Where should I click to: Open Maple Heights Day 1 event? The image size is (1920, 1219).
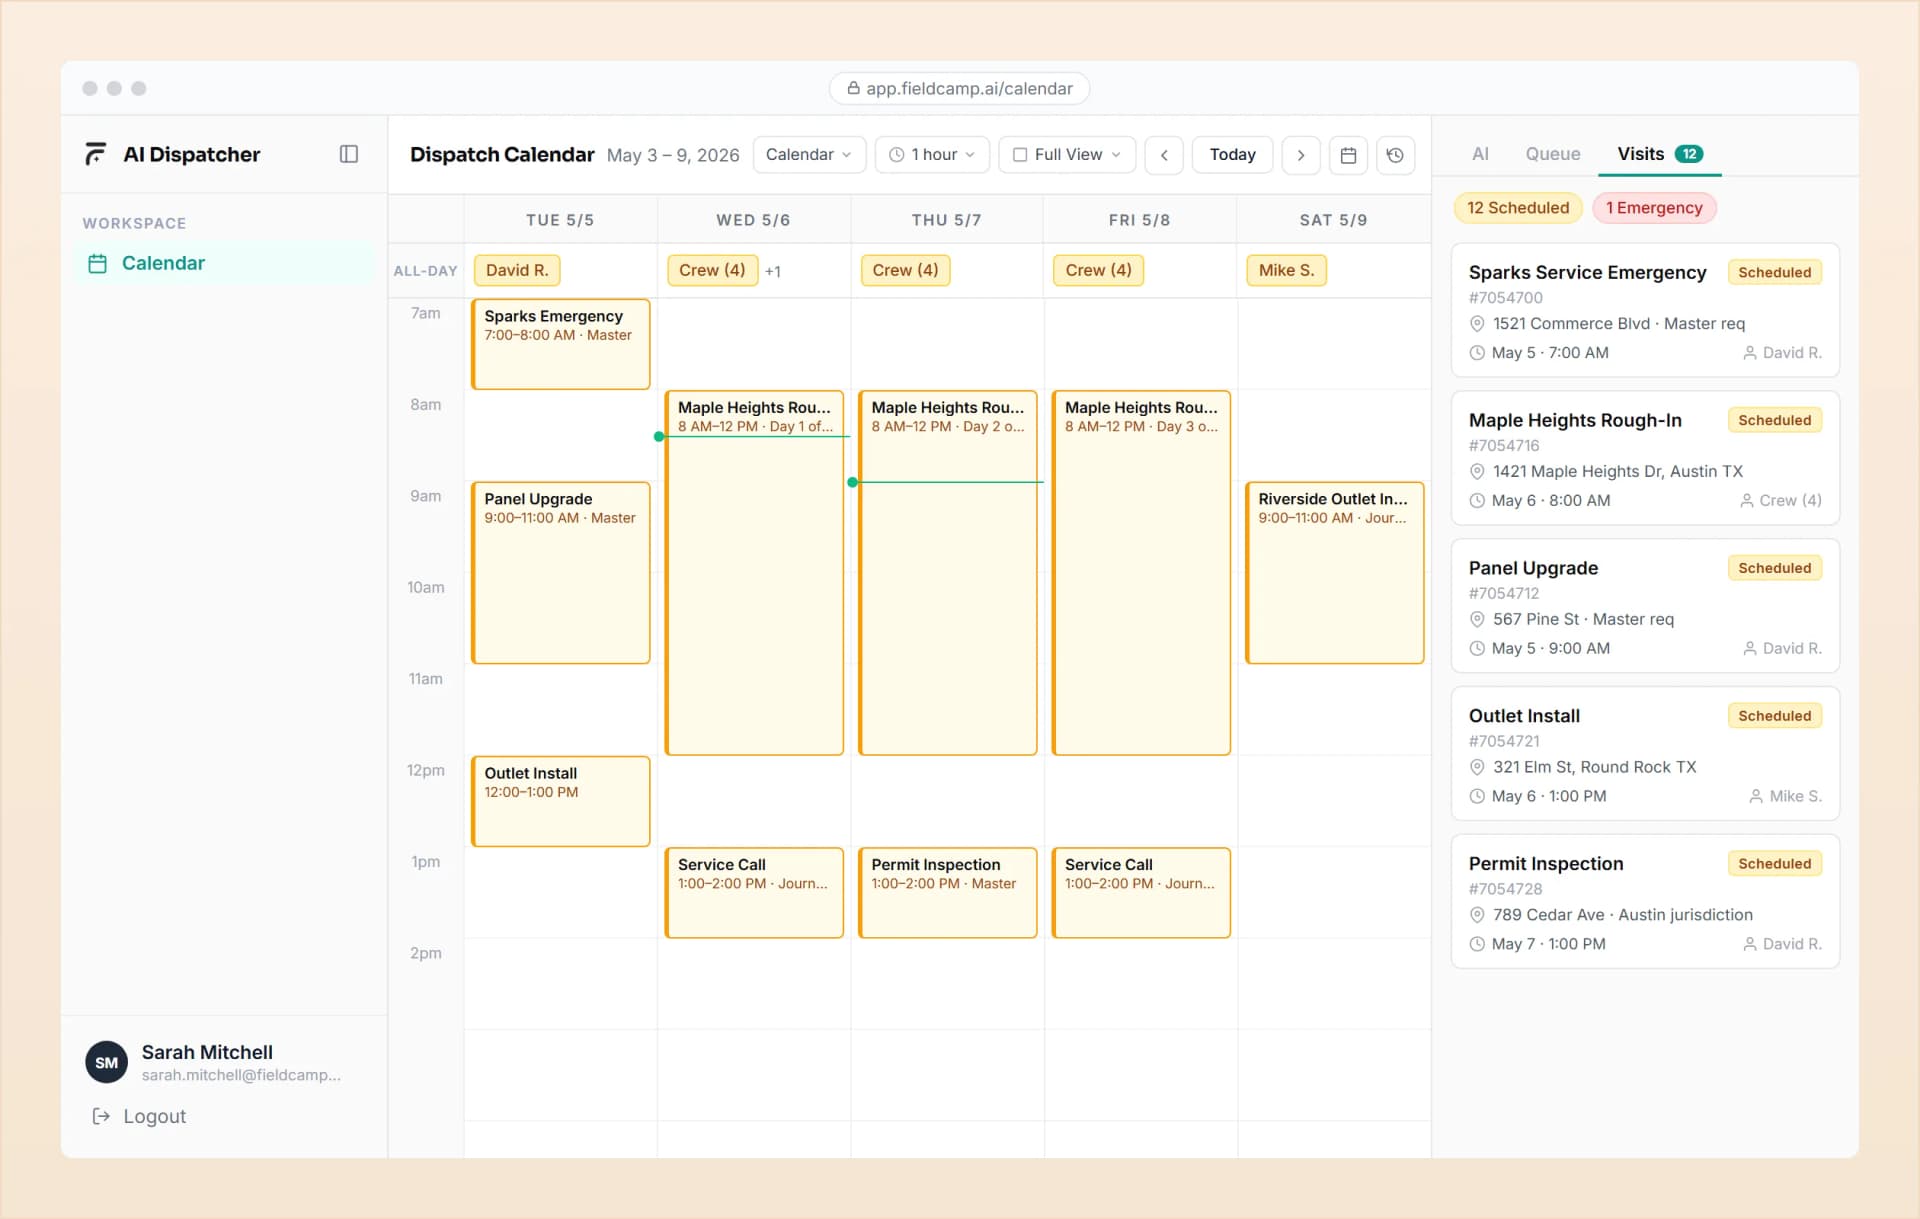tap(754, 573)
